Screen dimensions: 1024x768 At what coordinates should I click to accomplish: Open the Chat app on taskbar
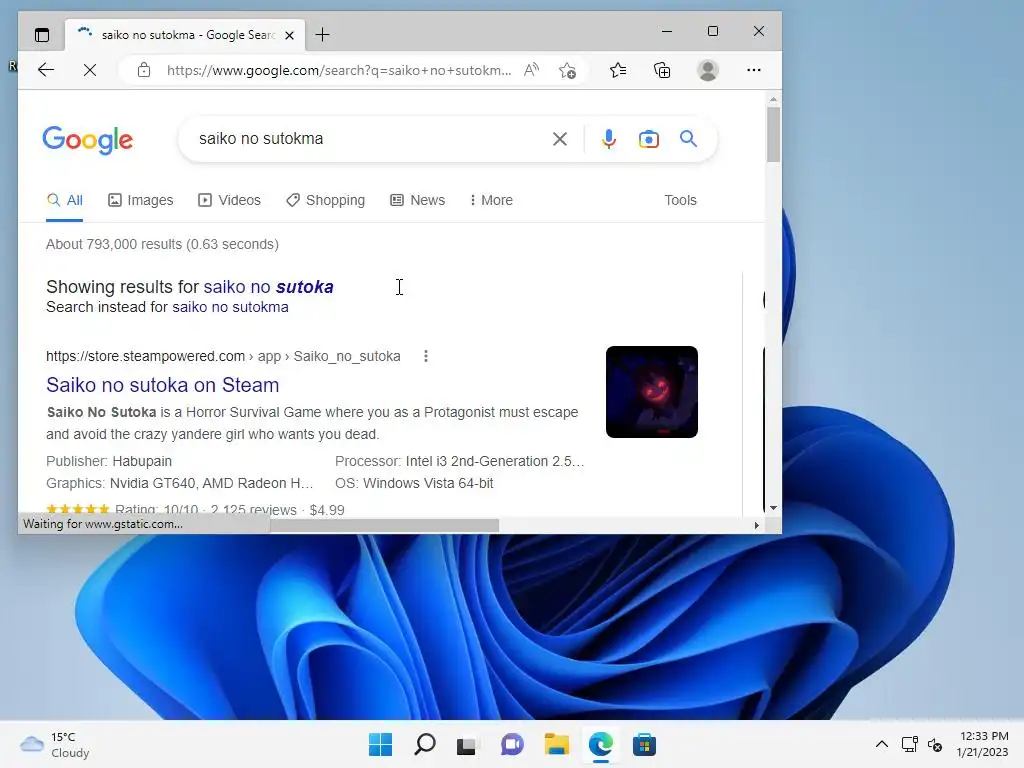pyautogui.click(x=512, y=744)
